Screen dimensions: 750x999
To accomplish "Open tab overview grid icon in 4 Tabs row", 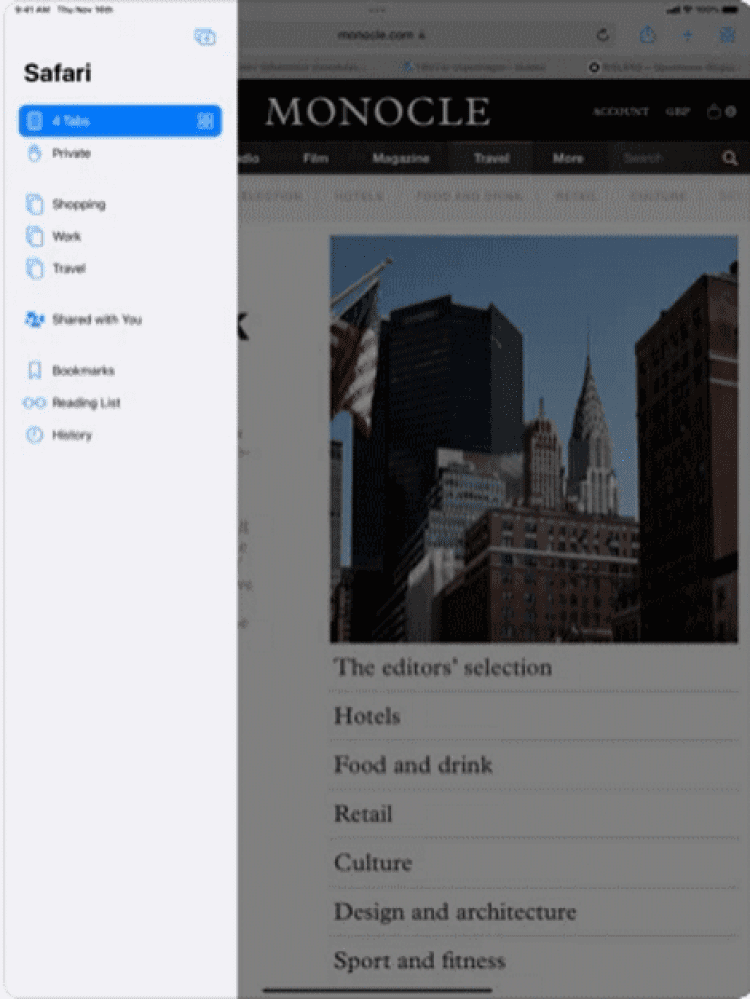I will point(205,121).
